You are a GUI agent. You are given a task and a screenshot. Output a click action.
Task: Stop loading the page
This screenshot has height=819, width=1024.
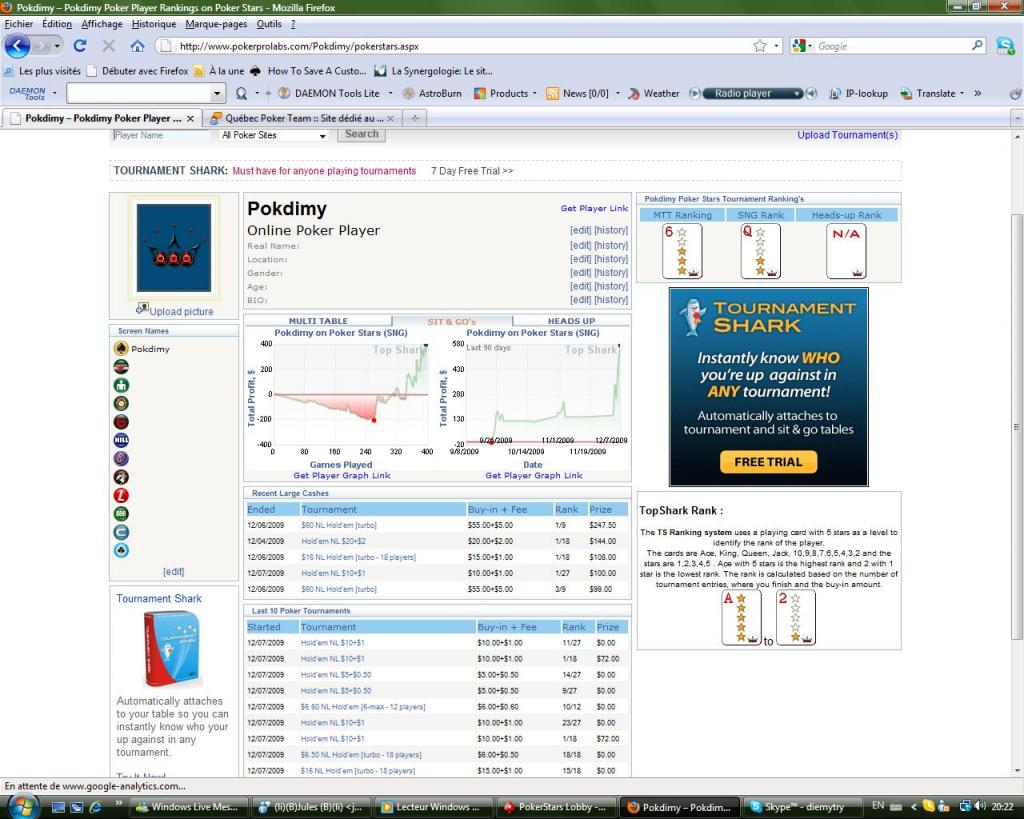(108, 46)
